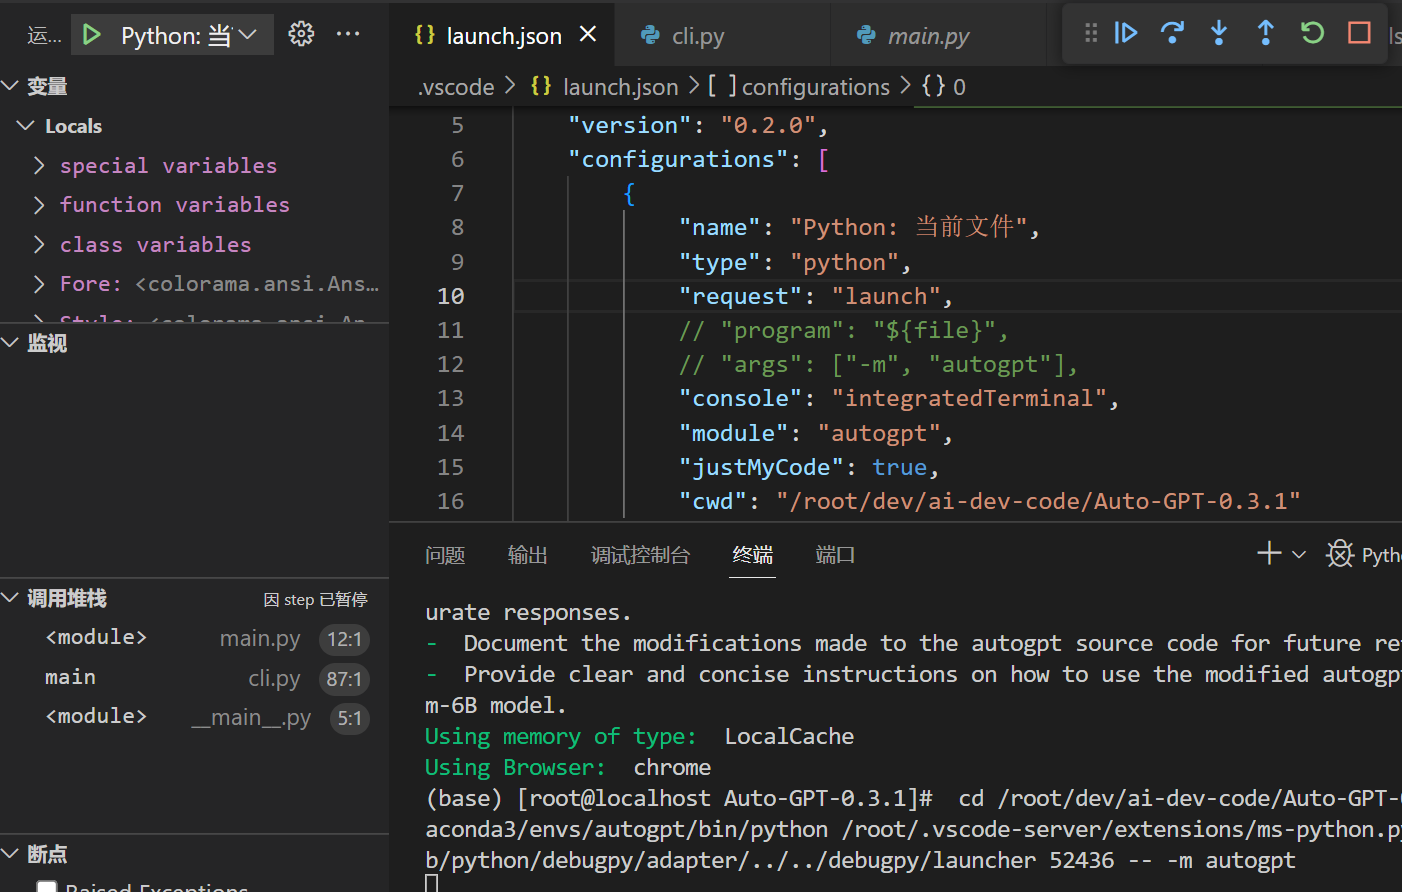Viewport: 1402px width, 892px height.
Task: Expand the Fore colorama variable
Action: pyautogui.click(x=39, y=283)
